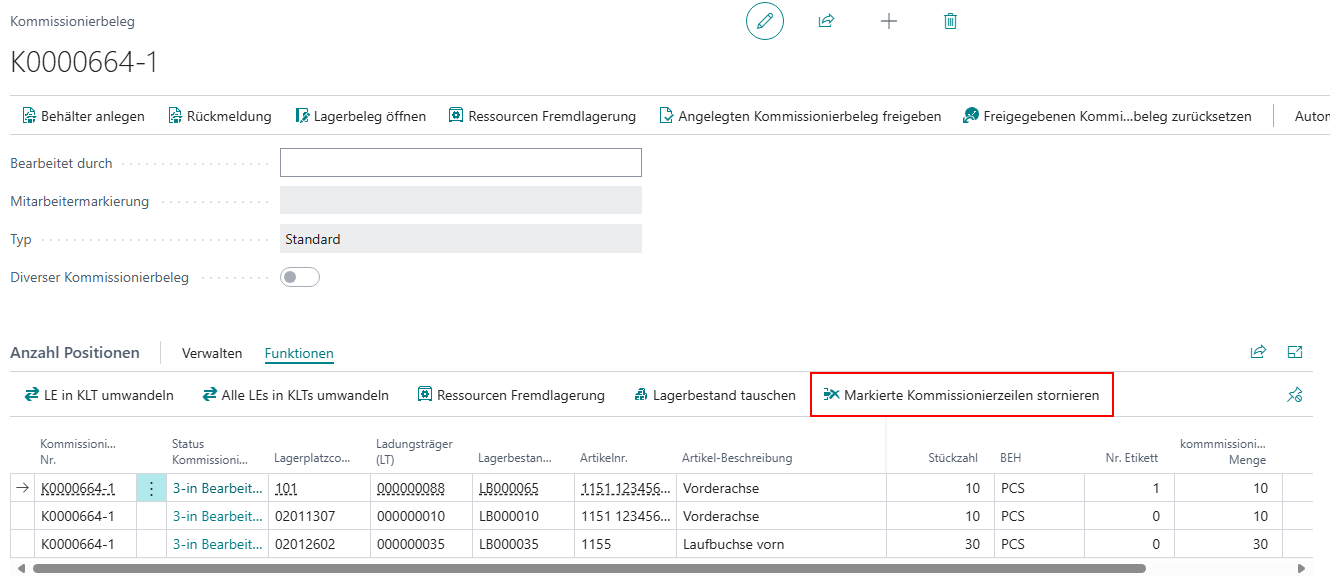Open the three-dot row menu for the first line
The image size is (1330, 576).
tap(151, 489)
